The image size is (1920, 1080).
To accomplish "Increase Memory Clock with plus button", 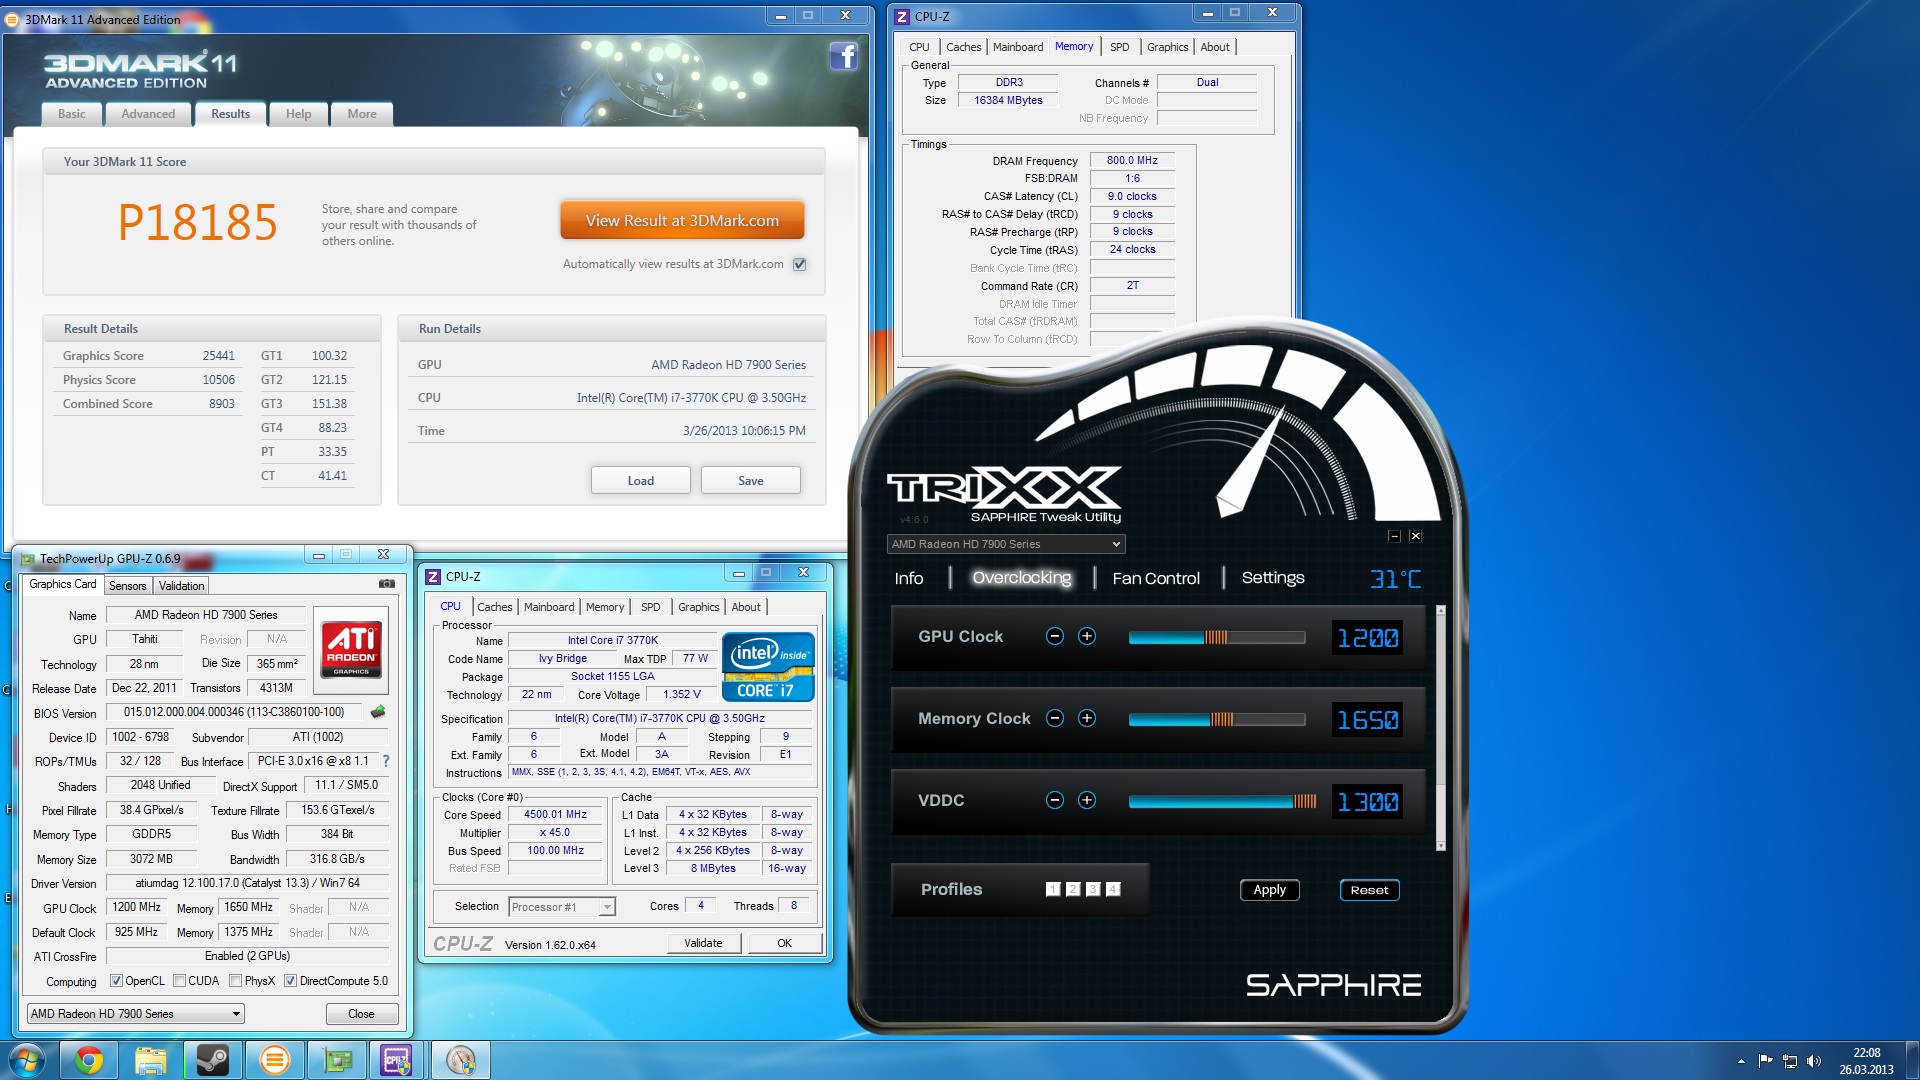I will (x=1087, y=719).
